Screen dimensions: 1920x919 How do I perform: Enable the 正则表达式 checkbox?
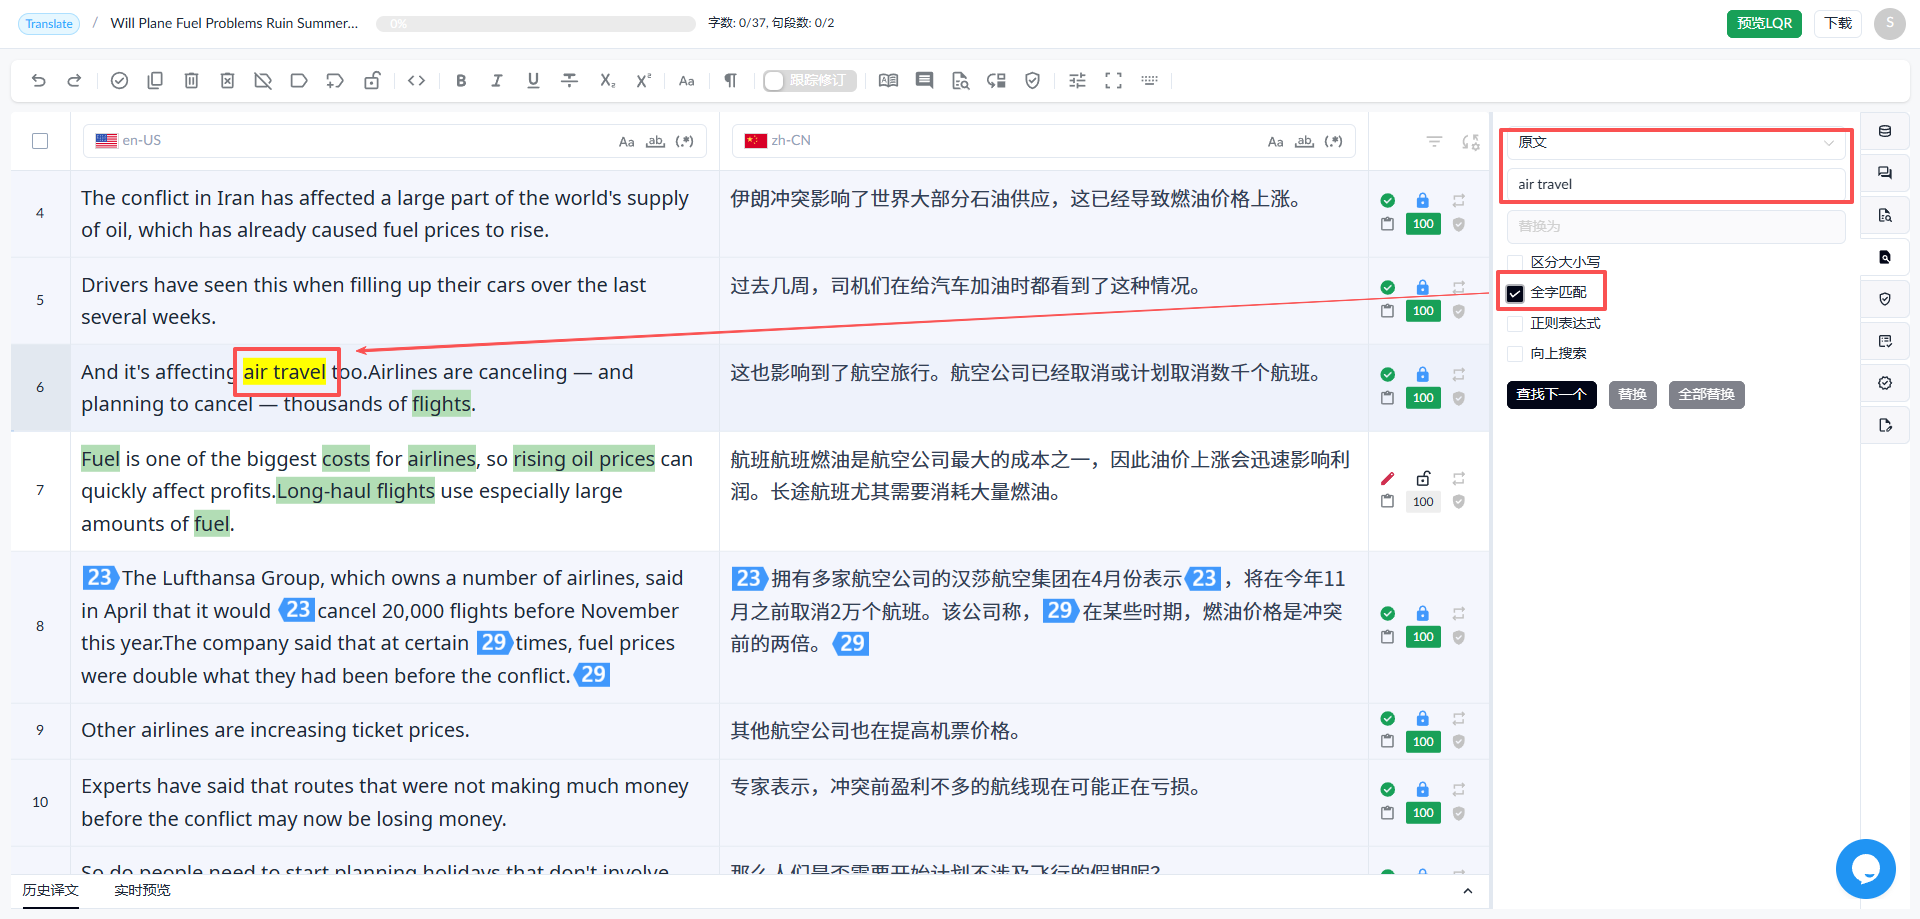[1515, 323]
